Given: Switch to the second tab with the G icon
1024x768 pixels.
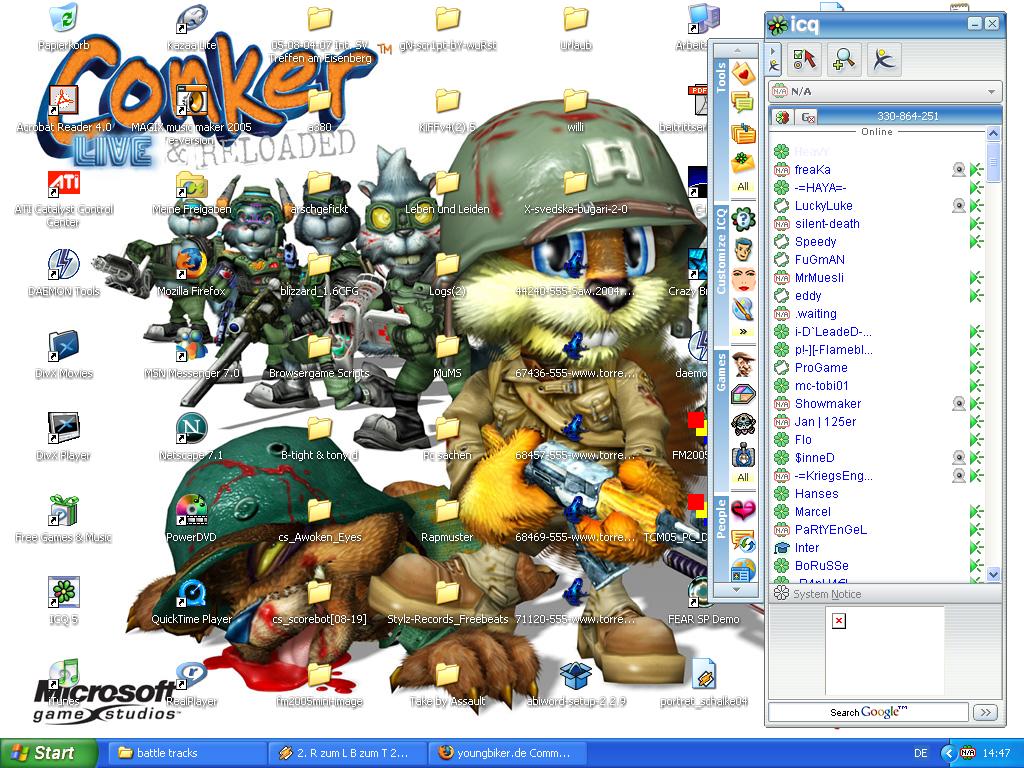Looking at the screenshot, I should (808, 118).
